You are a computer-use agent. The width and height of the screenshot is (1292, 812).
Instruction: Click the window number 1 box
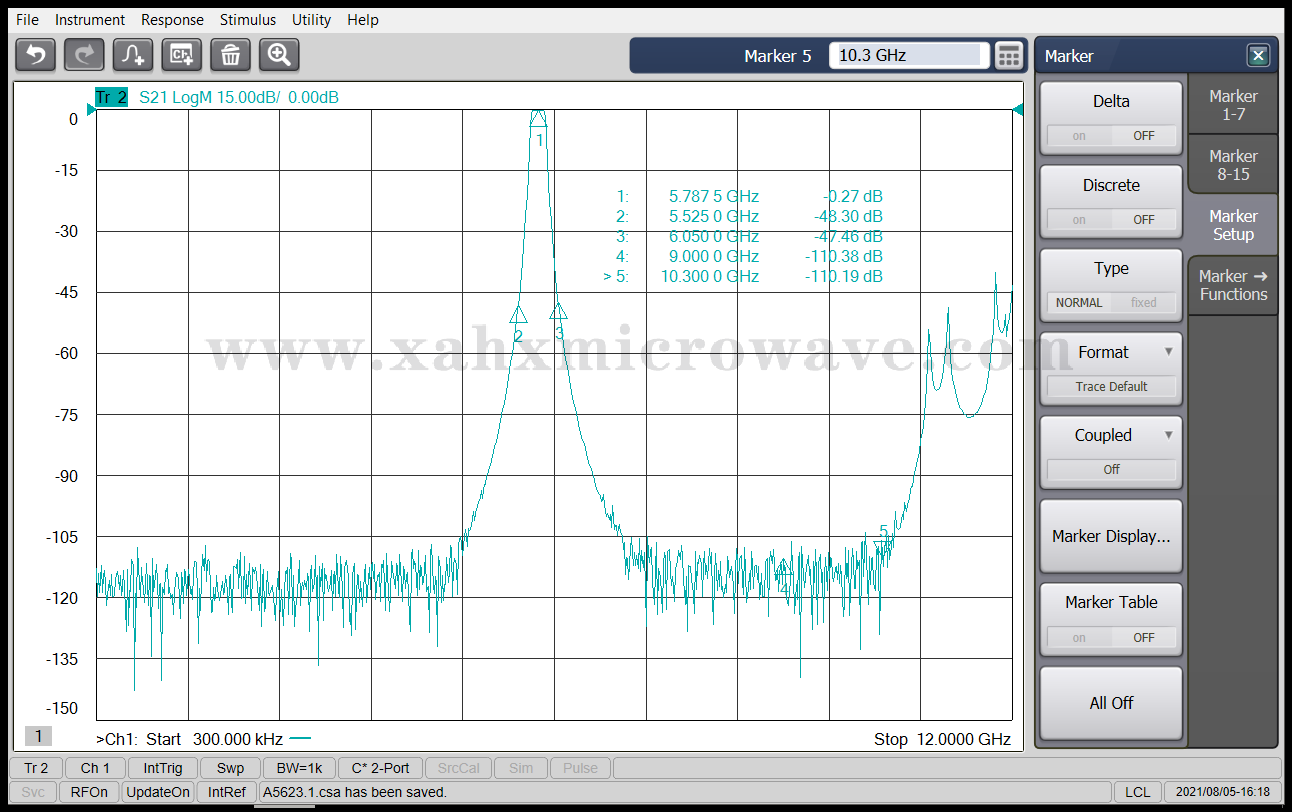[x=38, y=736]
